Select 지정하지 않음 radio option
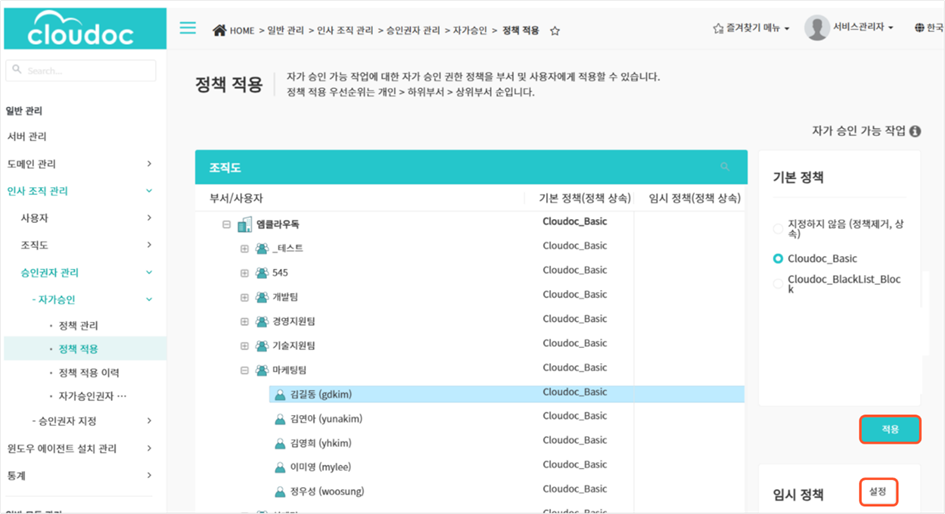Screen dimensions: 945x514 pos(778,228)
